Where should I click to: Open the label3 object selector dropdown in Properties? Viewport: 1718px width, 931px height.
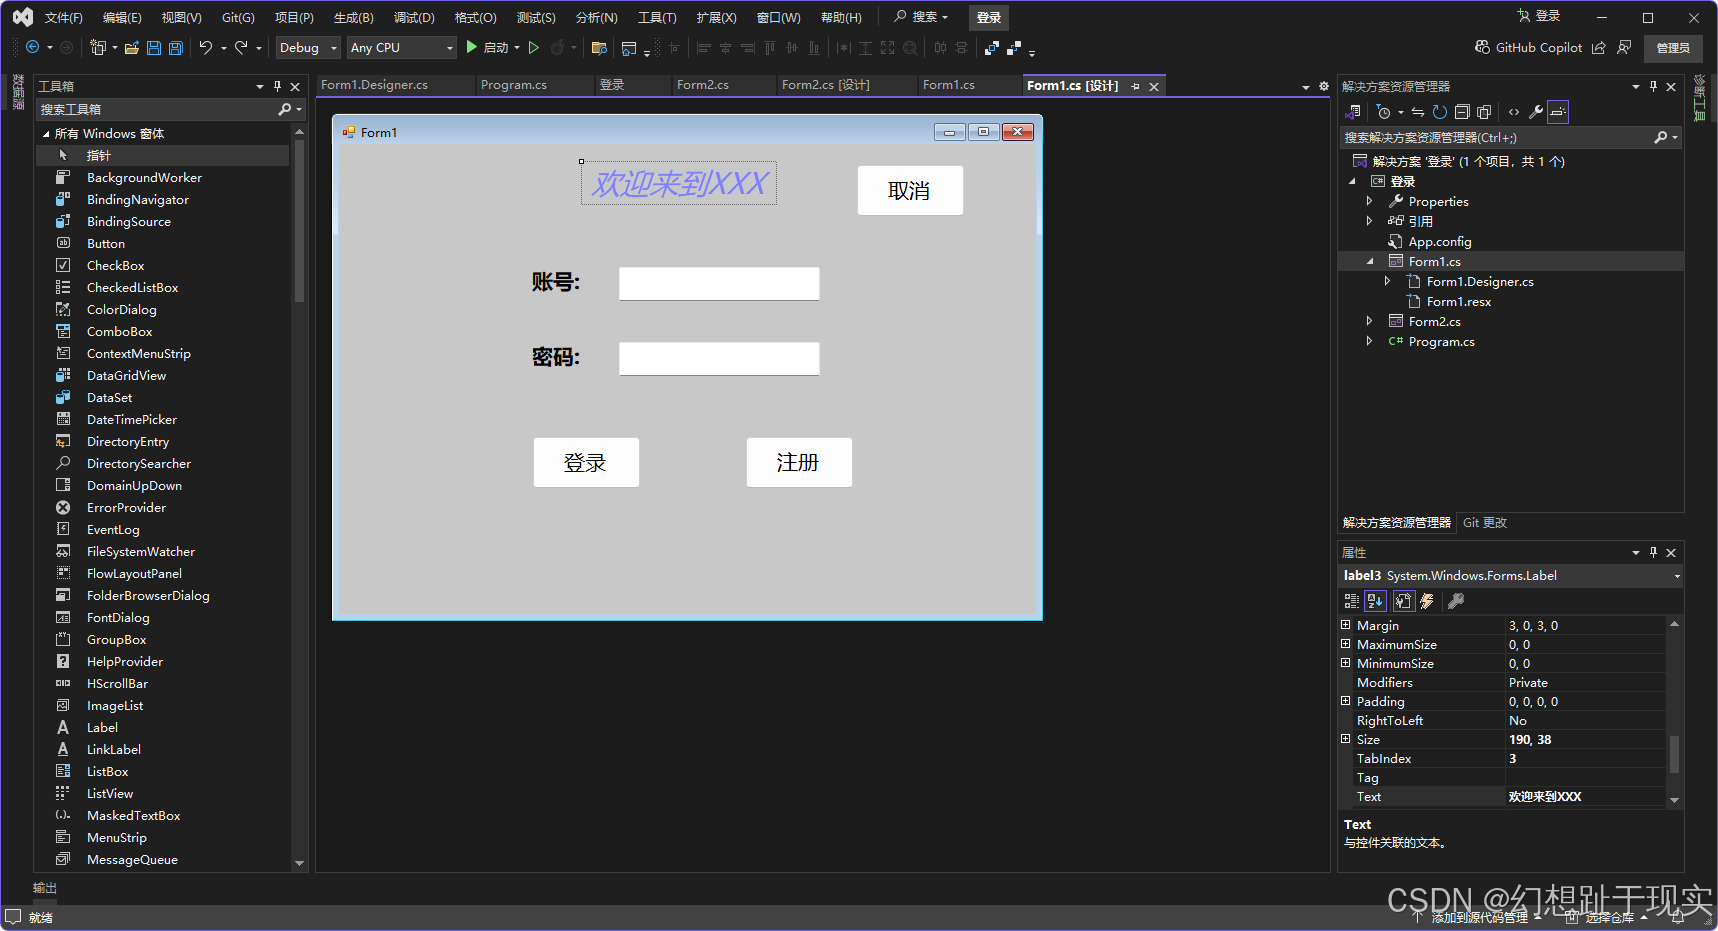[x=1676, y=576]
